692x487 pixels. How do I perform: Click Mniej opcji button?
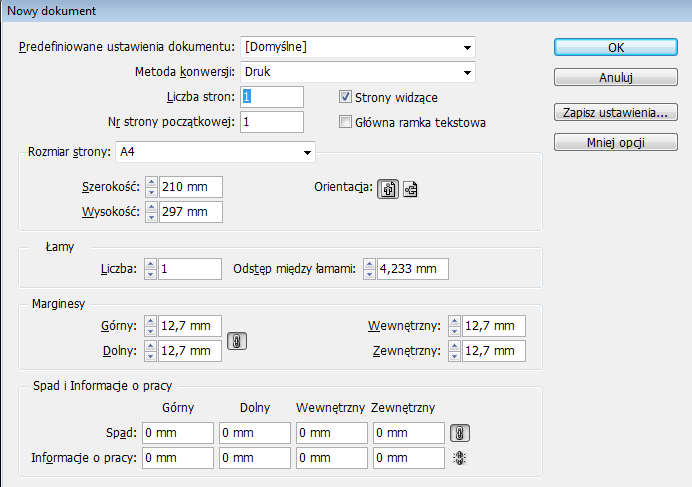616,142
